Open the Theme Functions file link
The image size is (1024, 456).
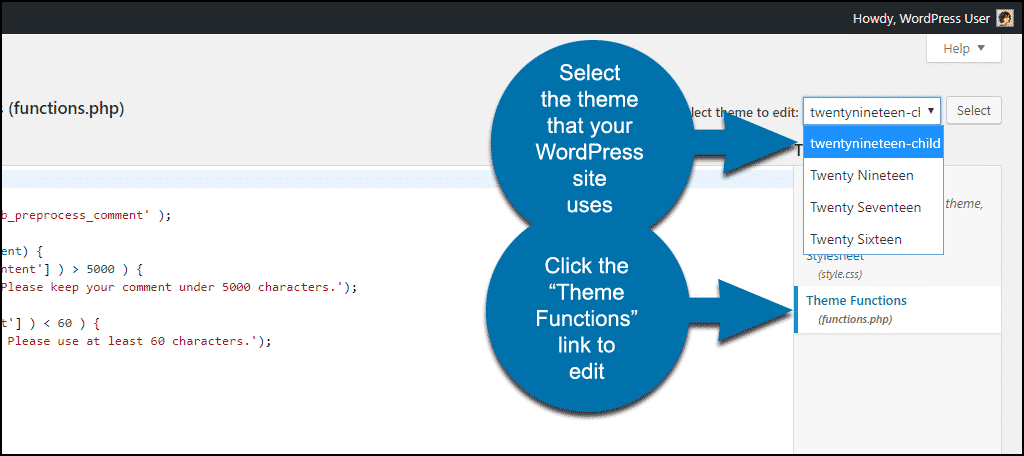point(856,301)
